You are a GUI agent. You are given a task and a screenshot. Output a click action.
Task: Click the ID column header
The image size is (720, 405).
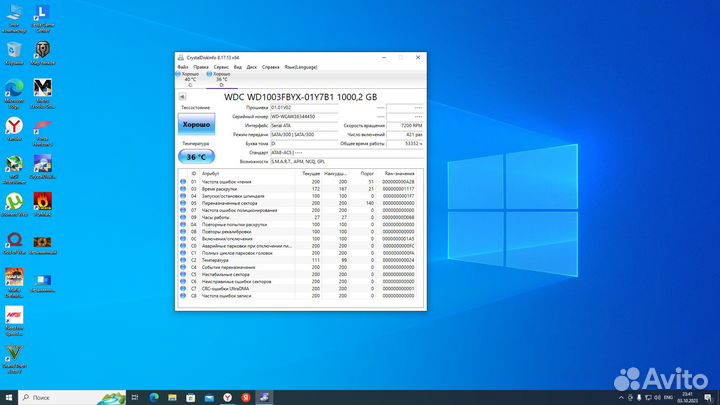coord(194,174)
